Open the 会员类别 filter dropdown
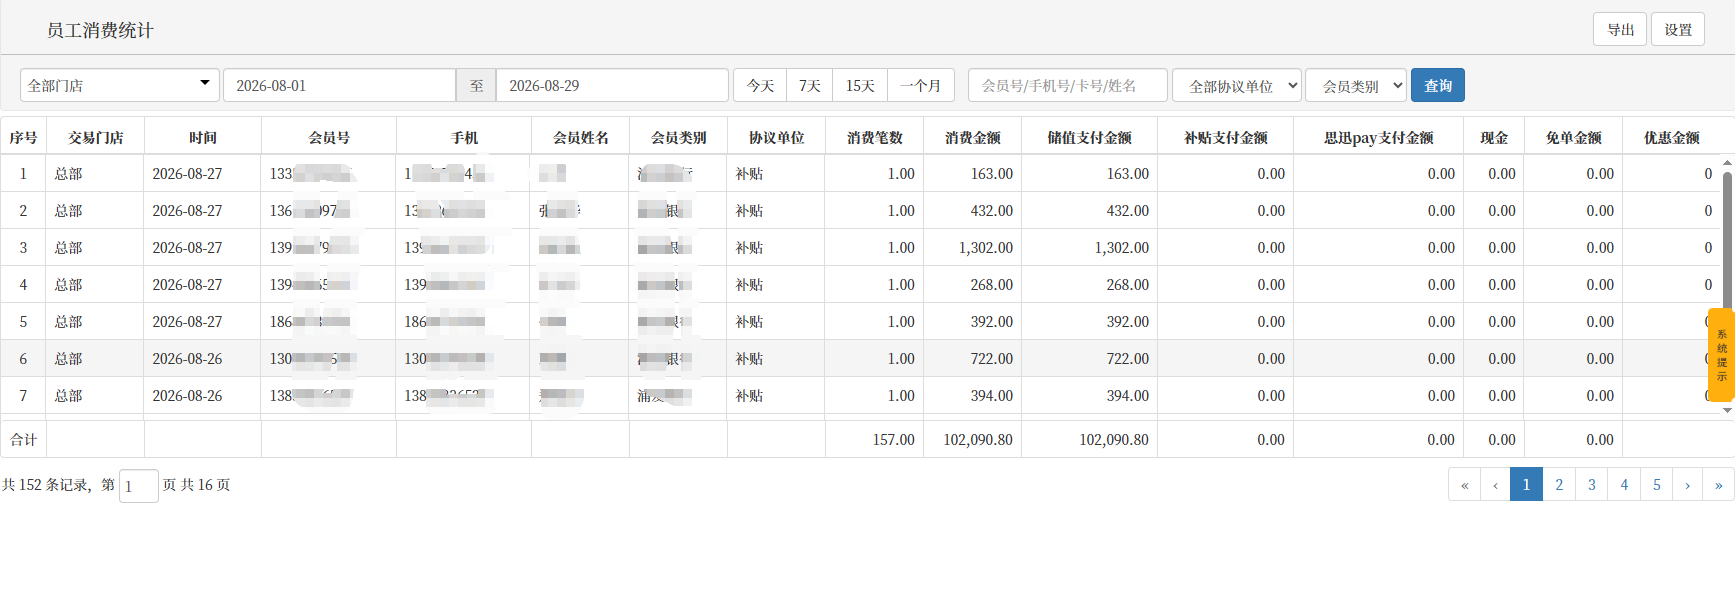 coord(1355,86)
